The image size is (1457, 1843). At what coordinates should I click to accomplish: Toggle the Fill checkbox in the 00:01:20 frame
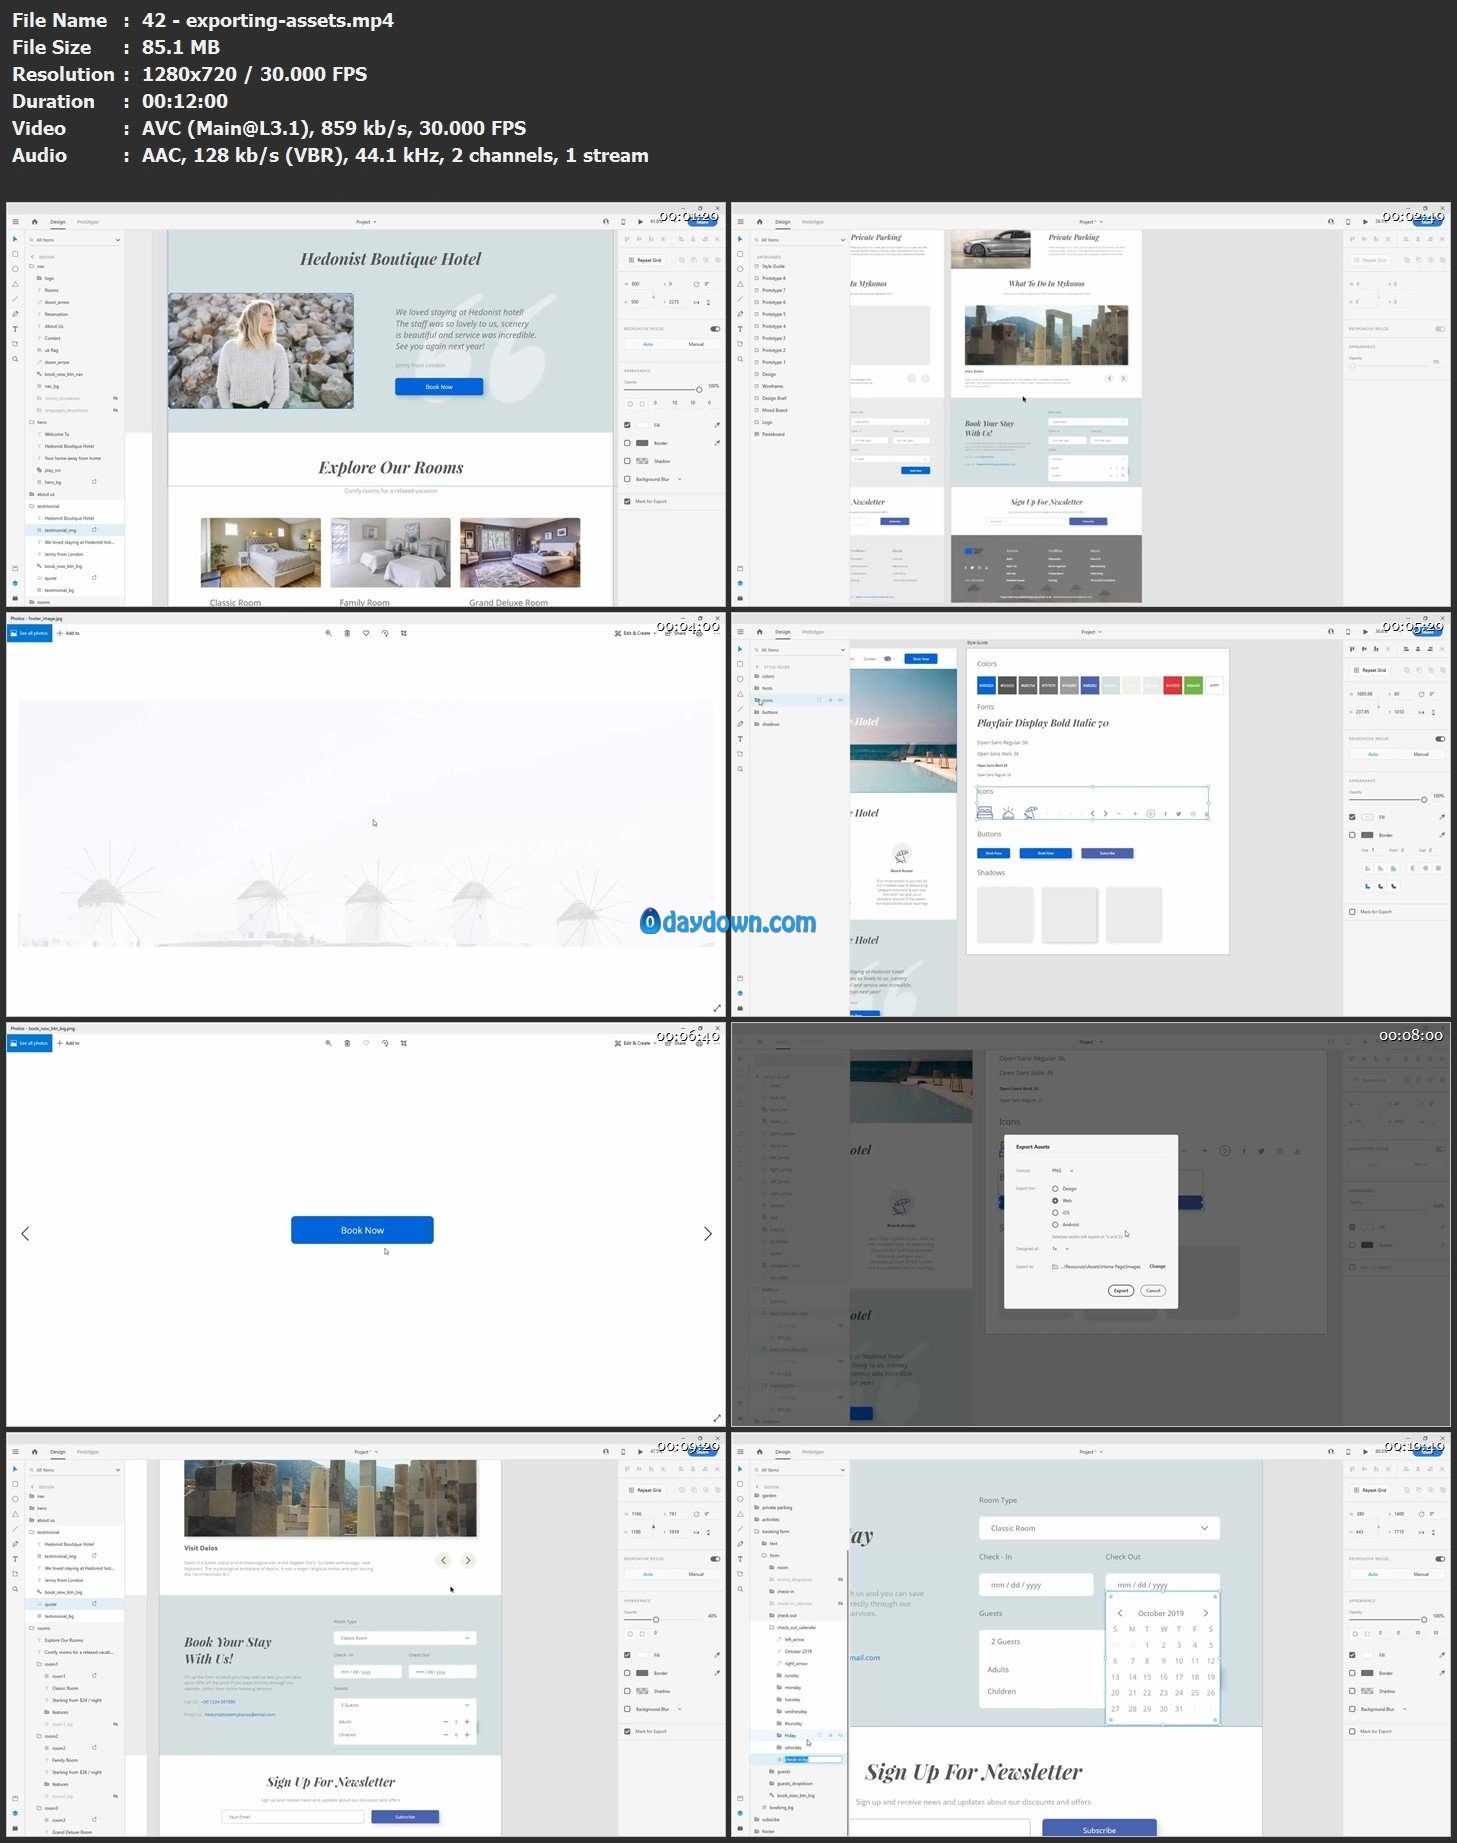pos(628,425)
